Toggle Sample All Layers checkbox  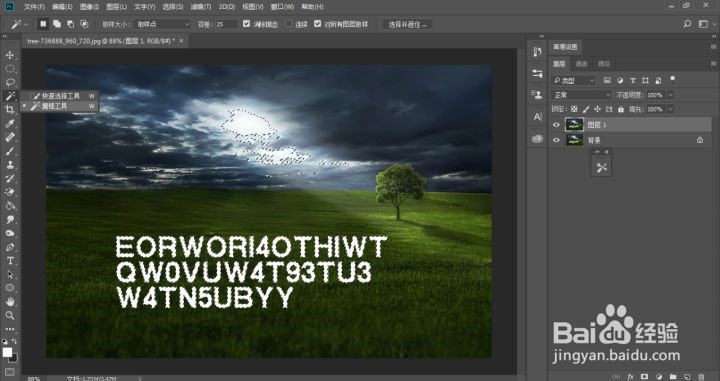point(317,24)
